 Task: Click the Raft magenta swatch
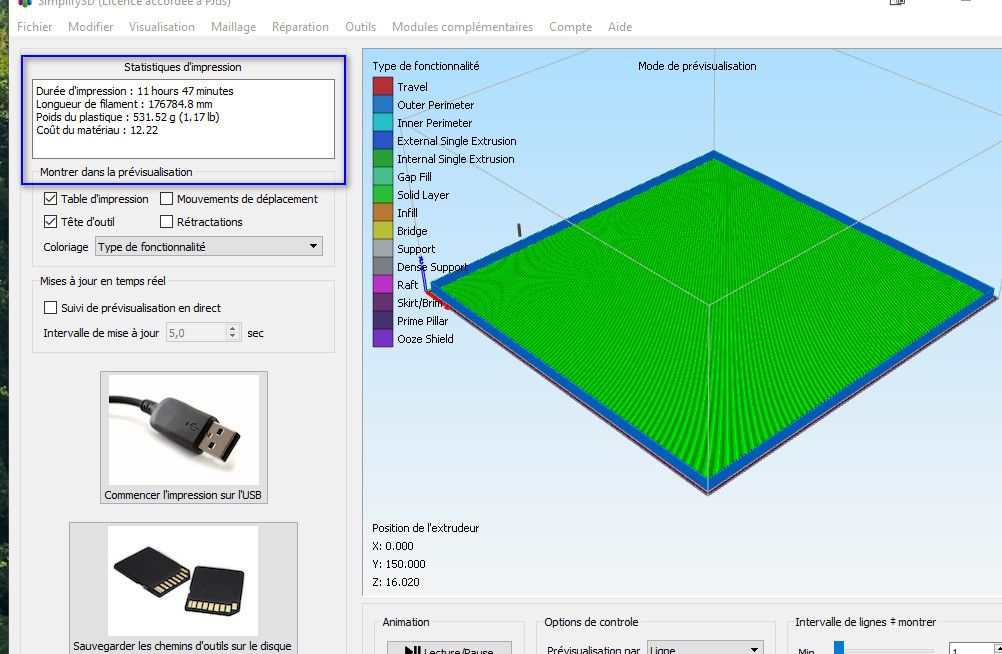pos(383,284)
